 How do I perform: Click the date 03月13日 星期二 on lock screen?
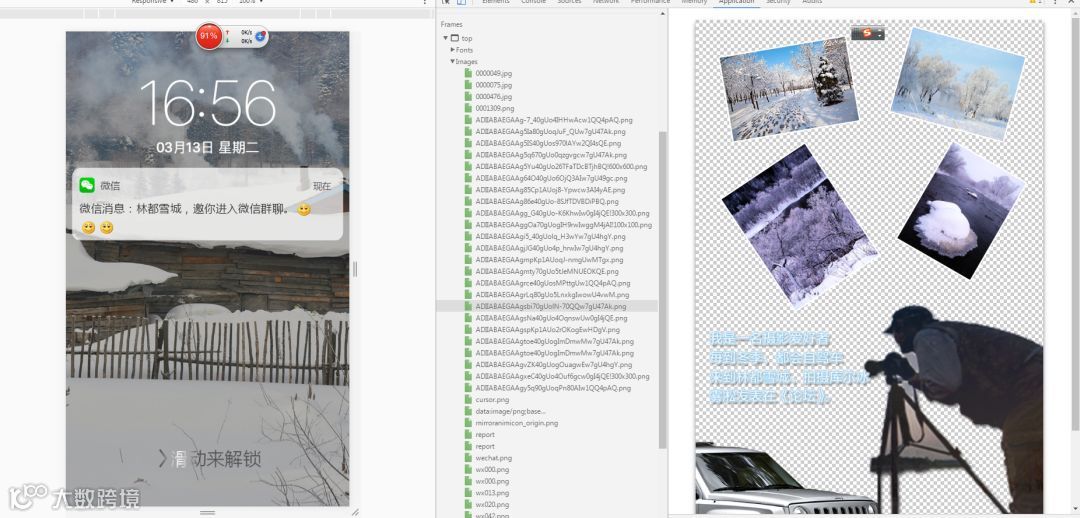tap(207, 147)
